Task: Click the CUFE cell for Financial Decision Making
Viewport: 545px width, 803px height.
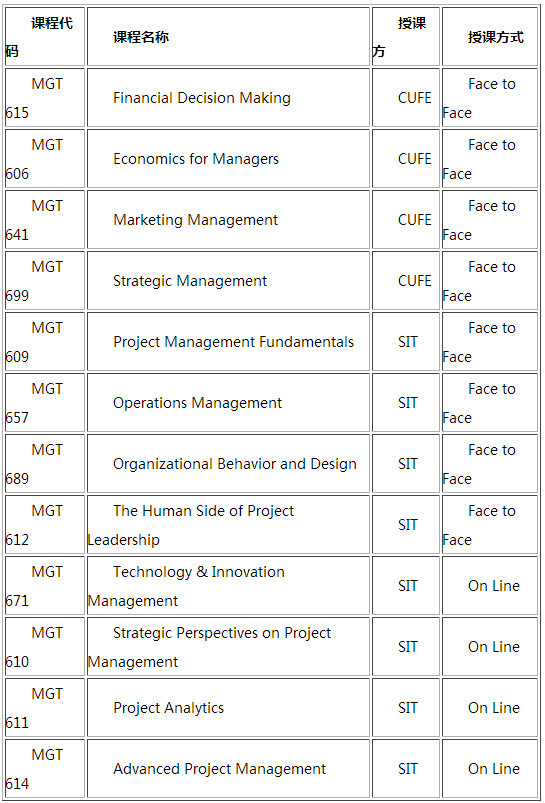Action: (406, 98)
